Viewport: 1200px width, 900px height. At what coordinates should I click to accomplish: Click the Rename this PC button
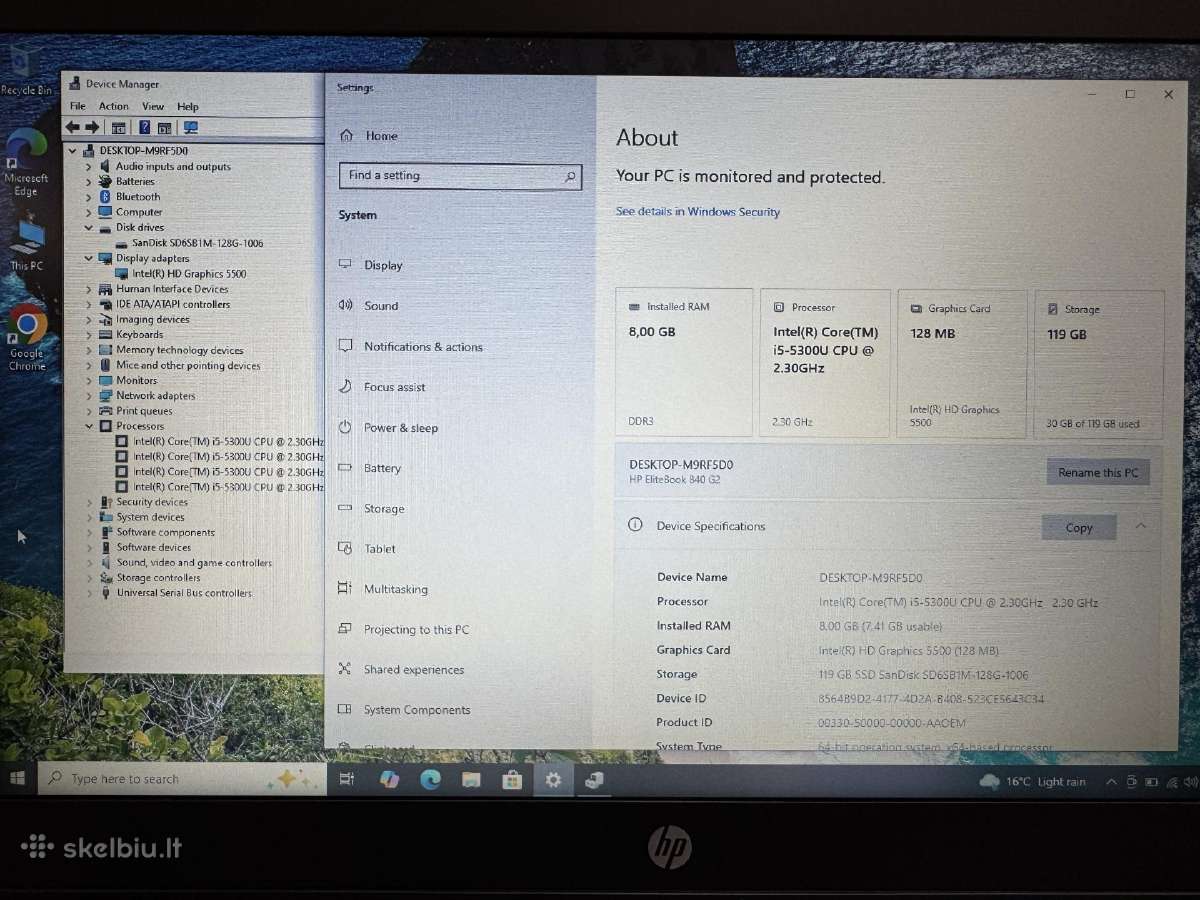coord(1098,473)
